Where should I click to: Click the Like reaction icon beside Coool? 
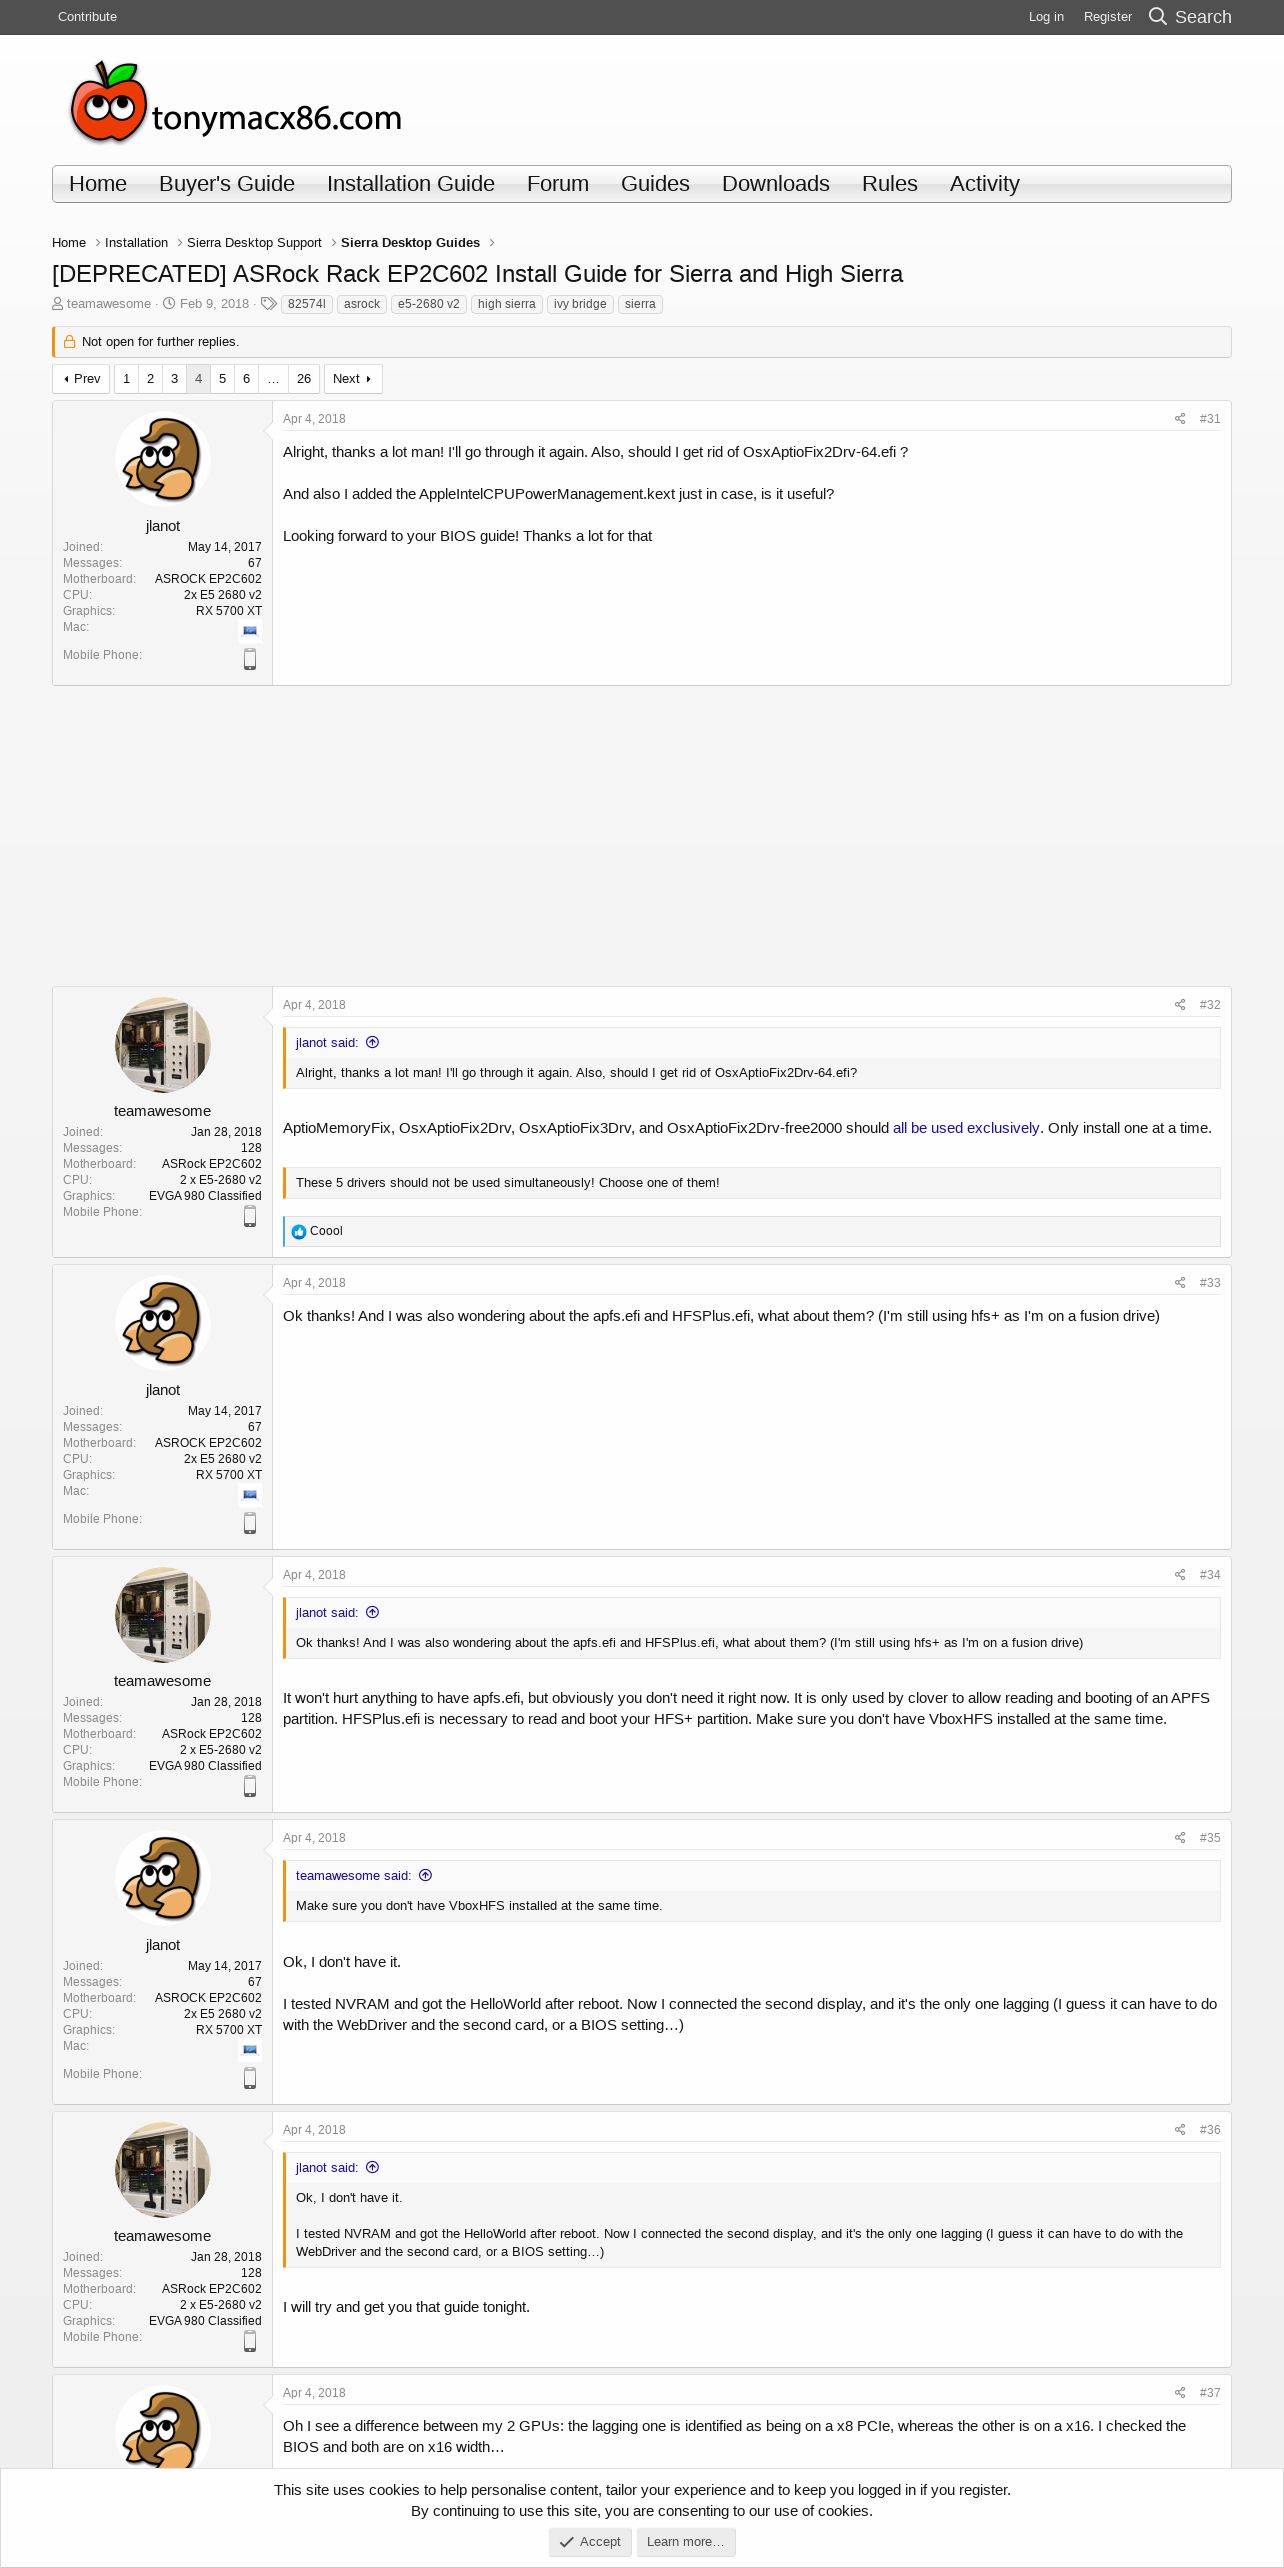click(x=299, y=1232)
